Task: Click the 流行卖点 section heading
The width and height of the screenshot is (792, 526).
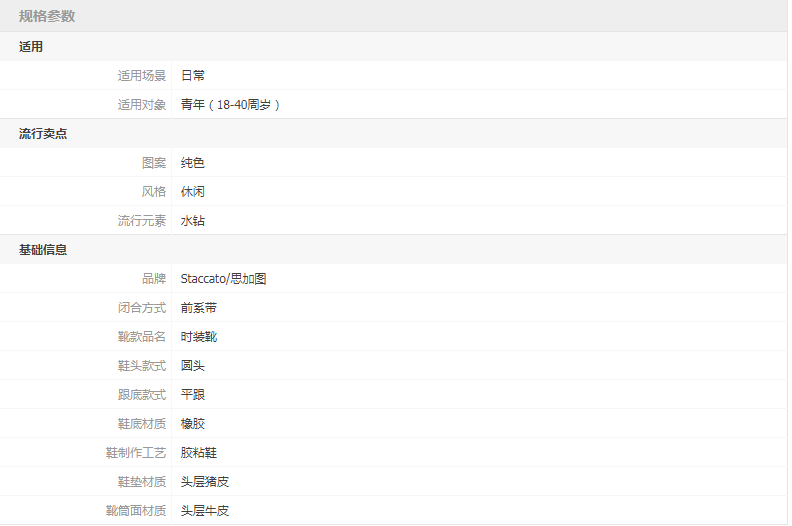Action: pyautogui.click(x=43, y=134)
